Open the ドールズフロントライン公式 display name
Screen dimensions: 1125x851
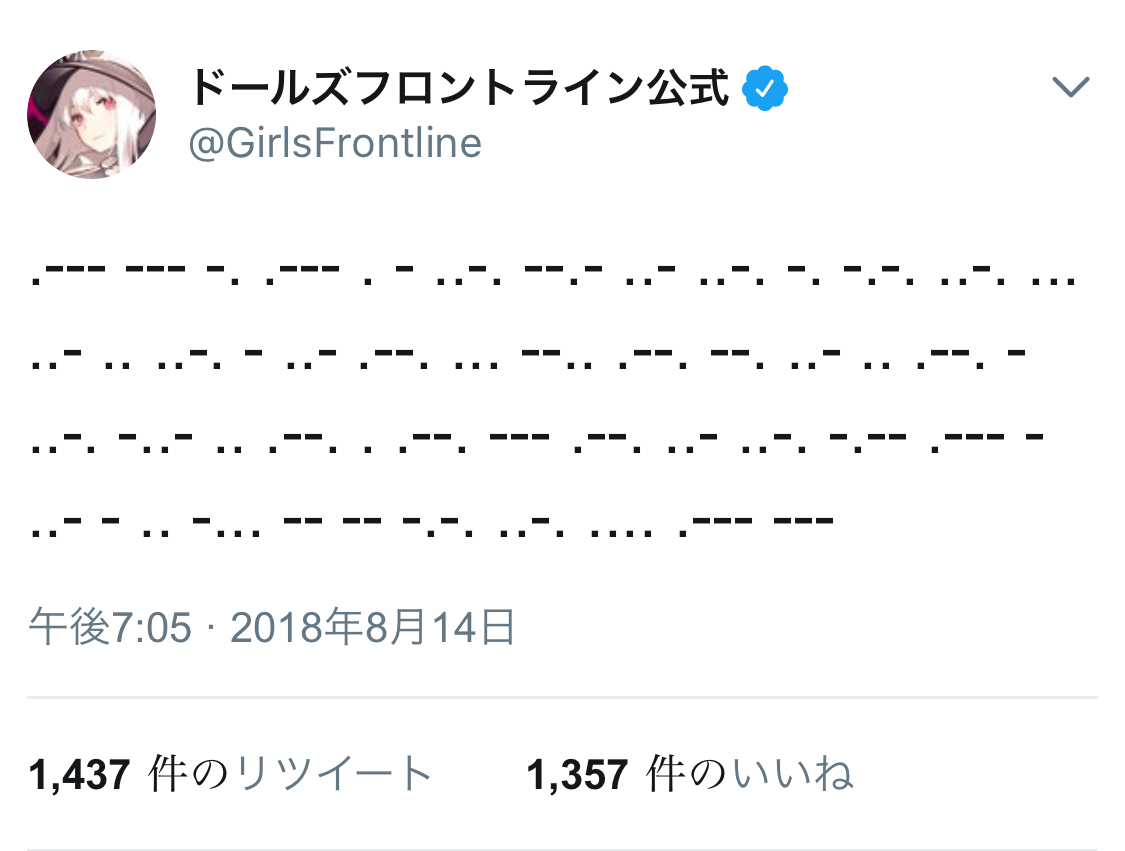(460, 90)
